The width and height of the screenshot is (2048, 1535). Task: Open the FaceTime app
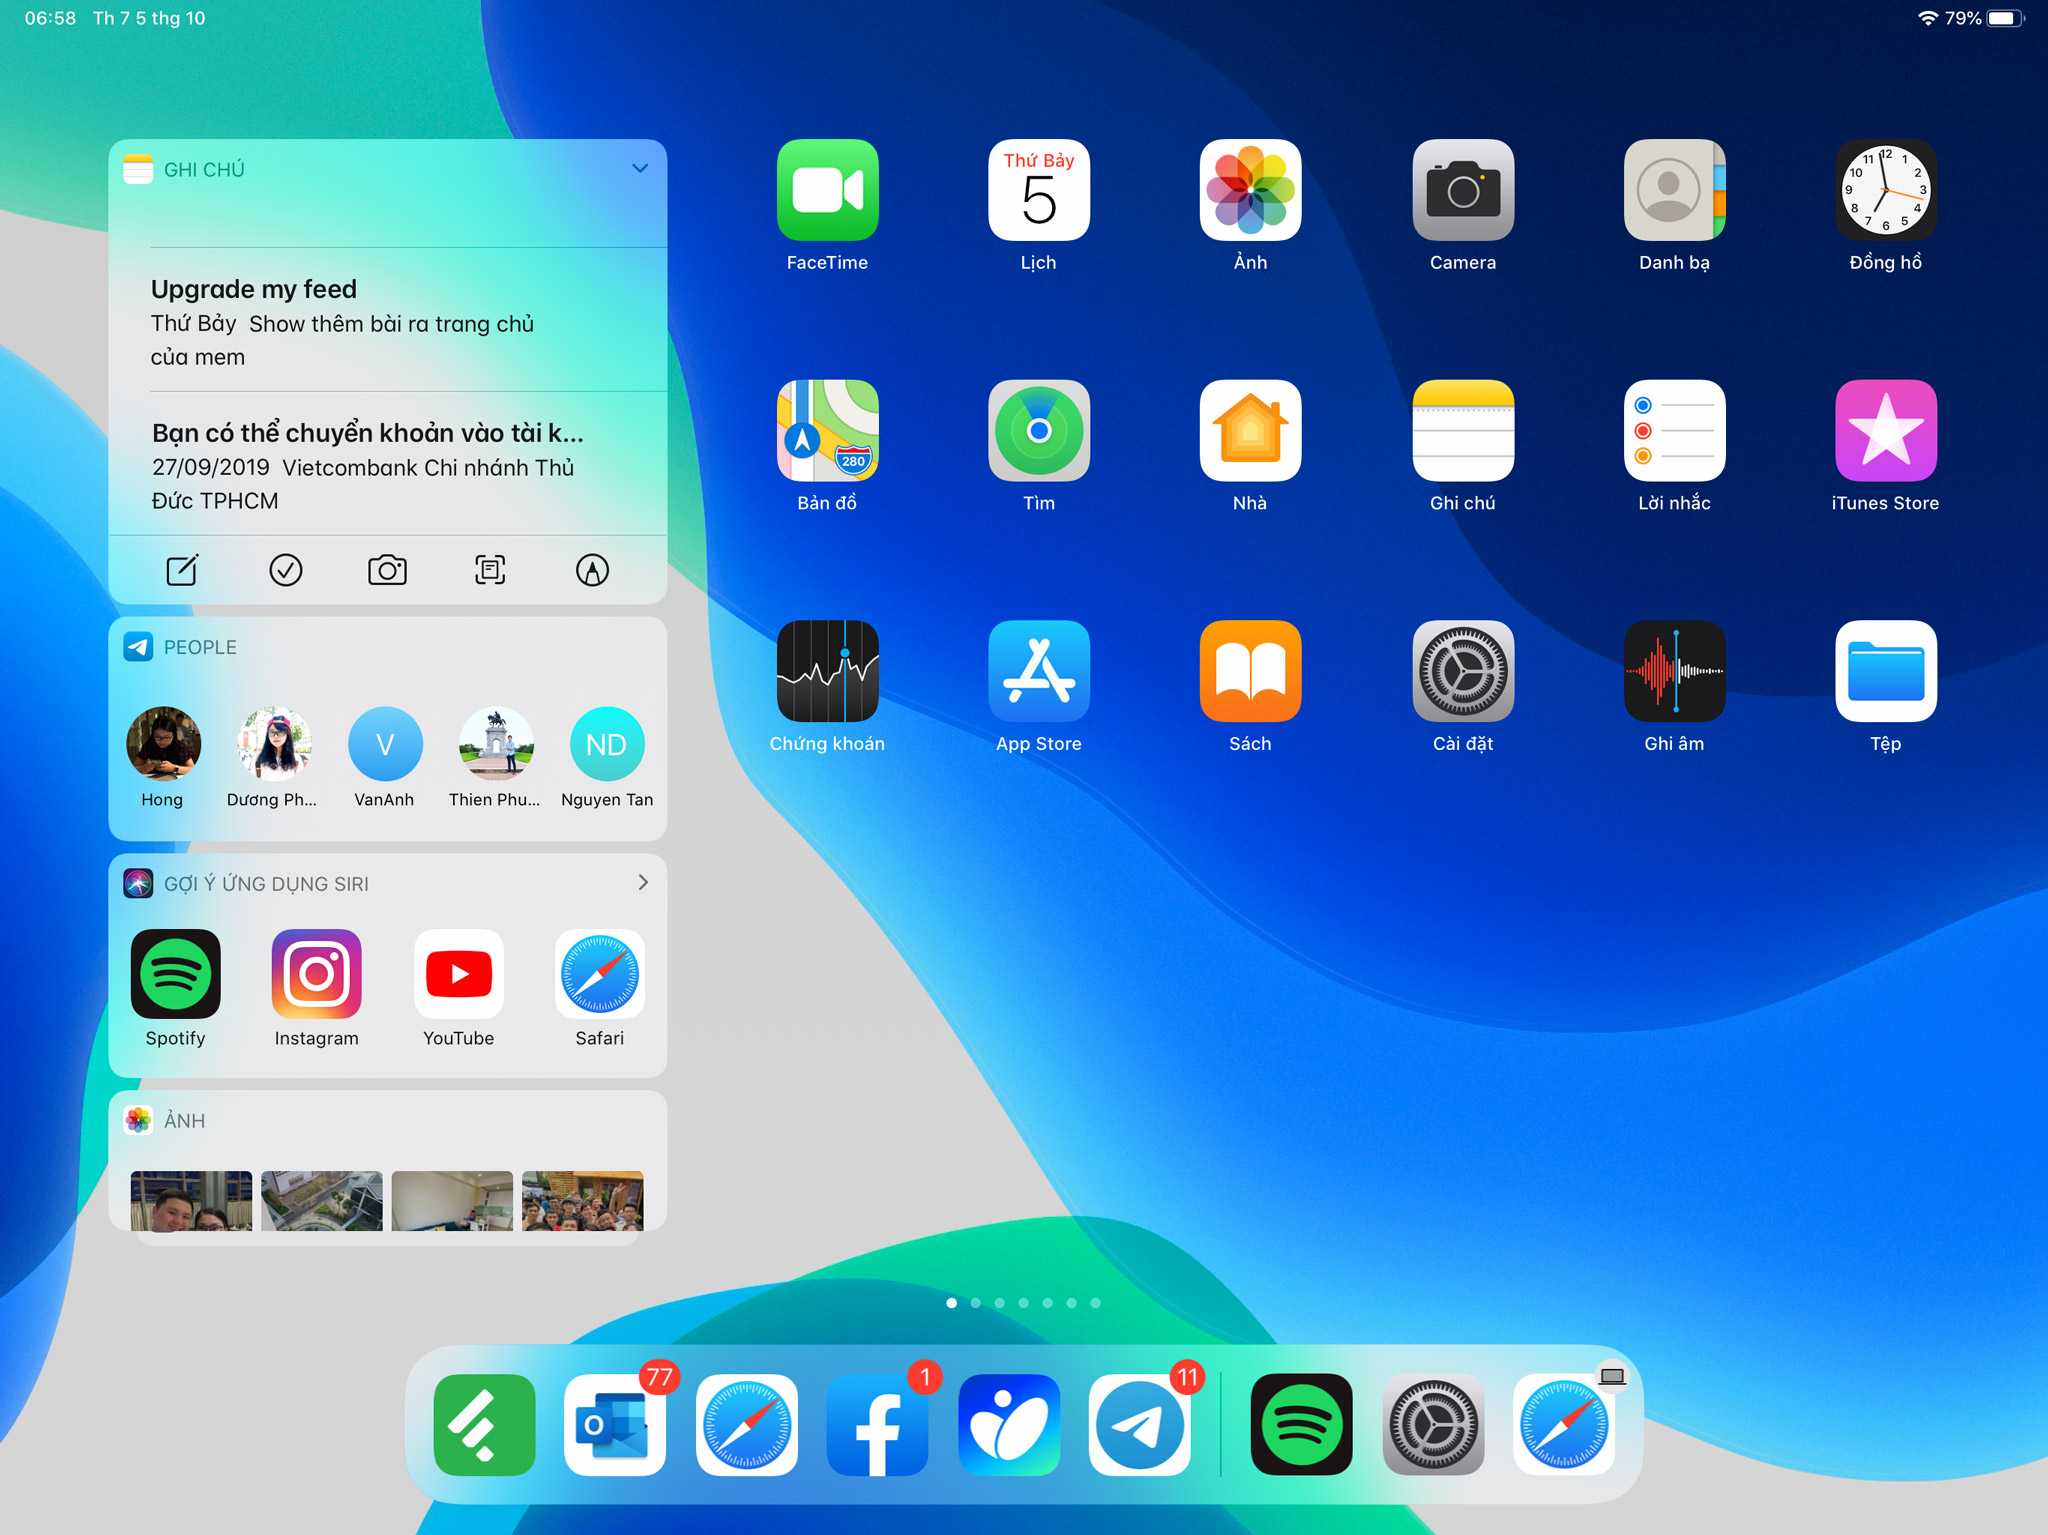(x=827, y=190)
